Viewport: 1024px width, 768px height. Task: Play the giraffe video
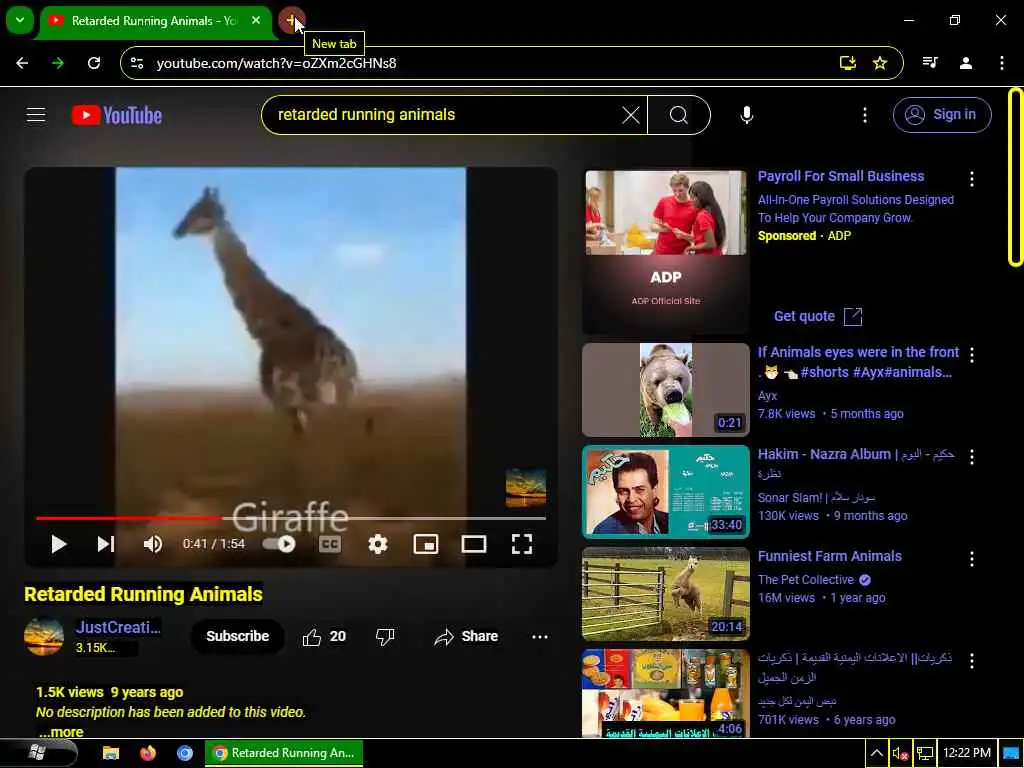tap(58, 544)
